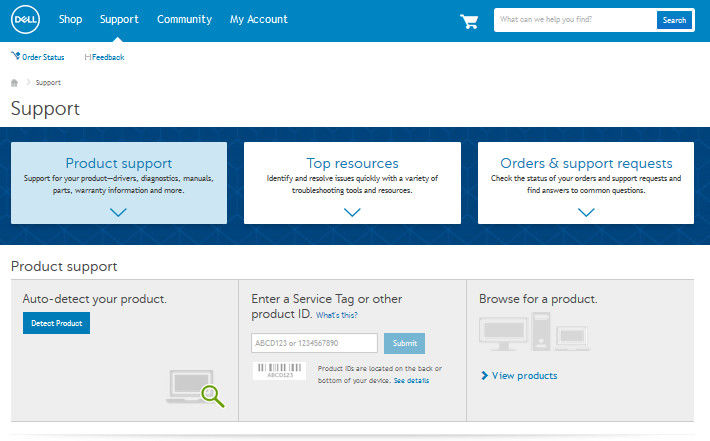Viewport: 710px width, 441px height.
Task: Click the Support breadcrumb text
Action: point(48,82)
